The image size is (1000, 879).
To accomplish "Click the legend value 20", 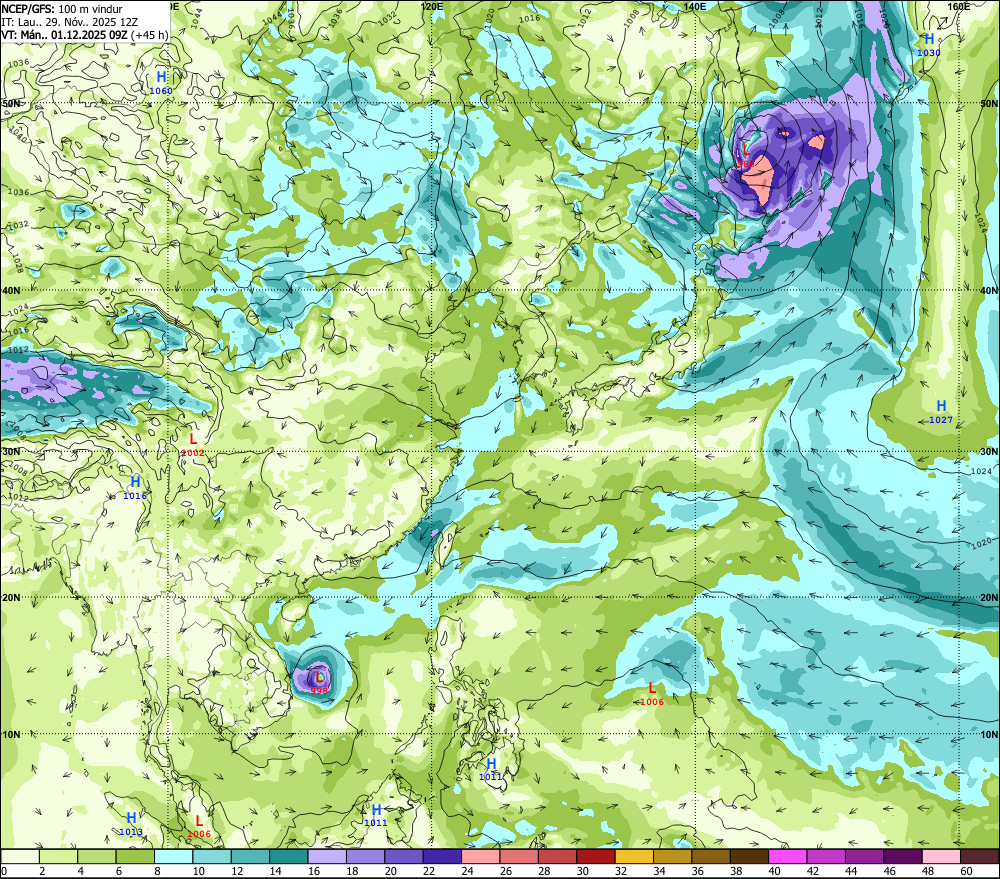I will point(390,871).
